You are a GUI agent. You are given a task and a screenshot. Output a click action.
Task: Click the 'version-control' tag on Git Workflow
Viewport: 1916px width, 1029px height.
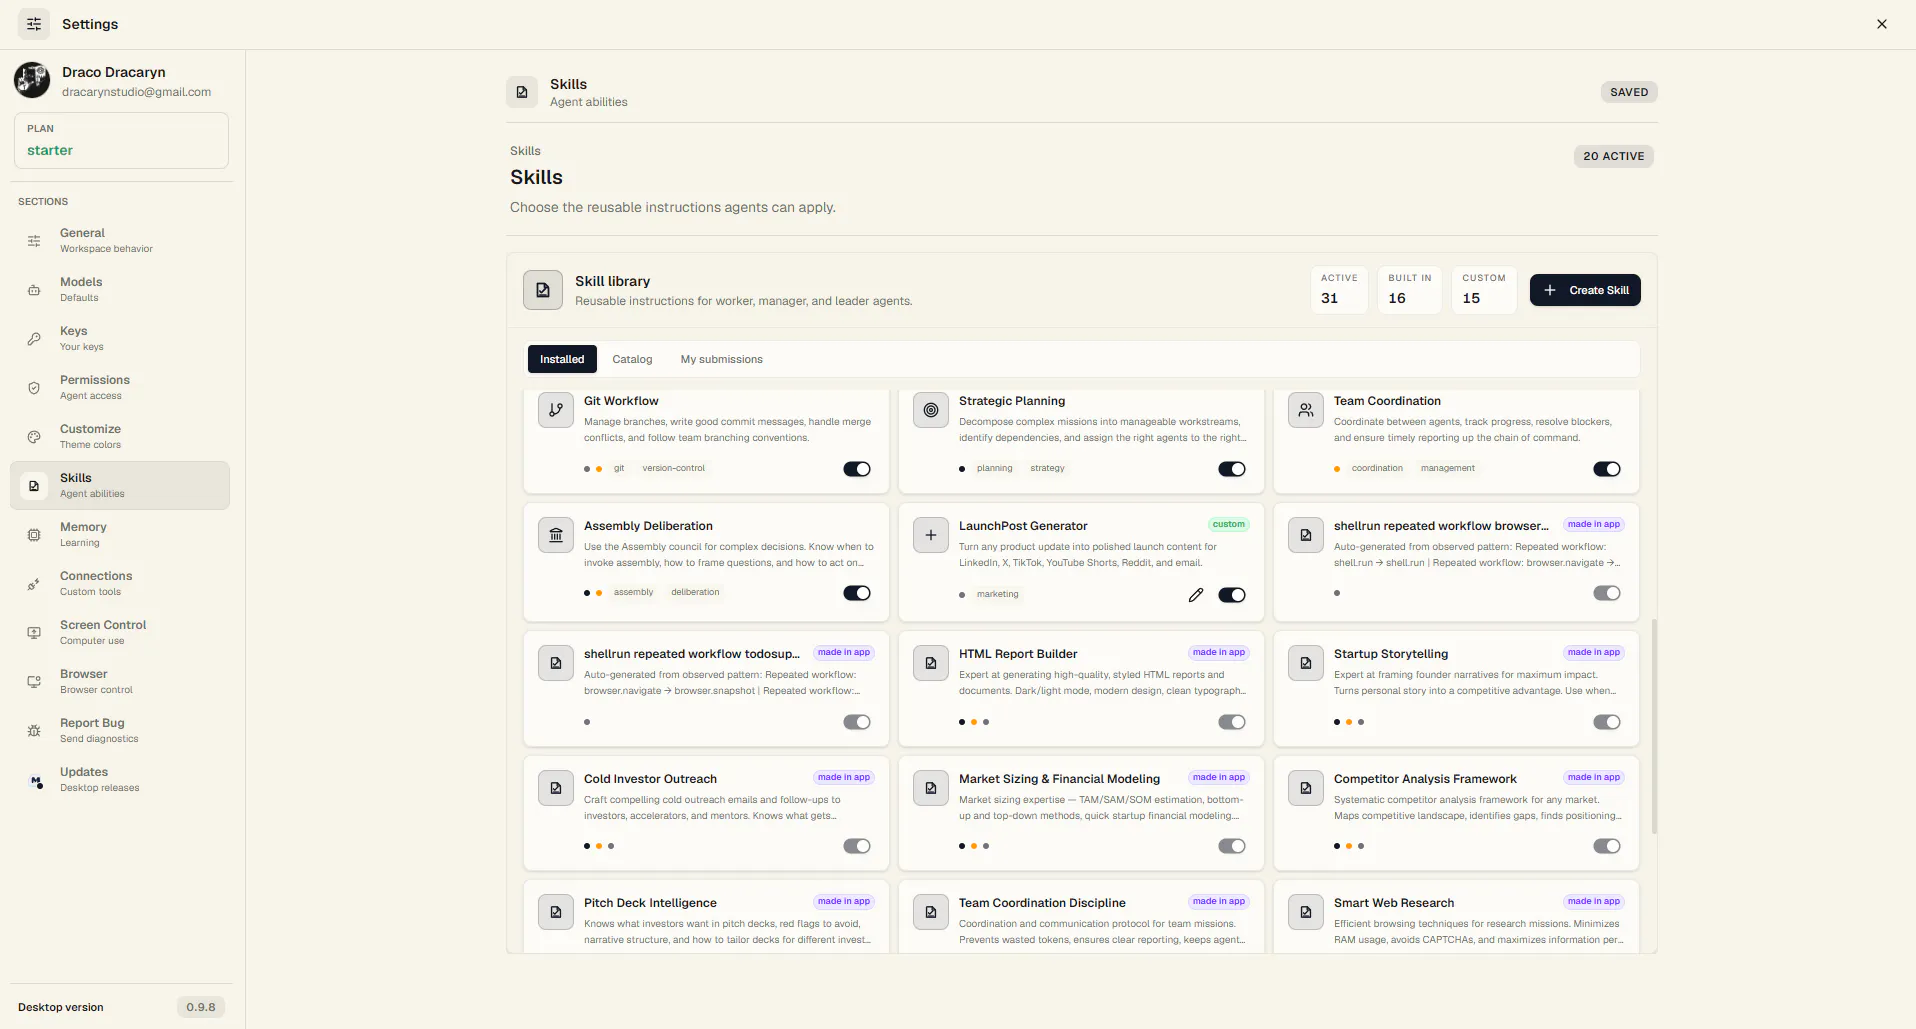pyautogui.click(x=674, y=468)
